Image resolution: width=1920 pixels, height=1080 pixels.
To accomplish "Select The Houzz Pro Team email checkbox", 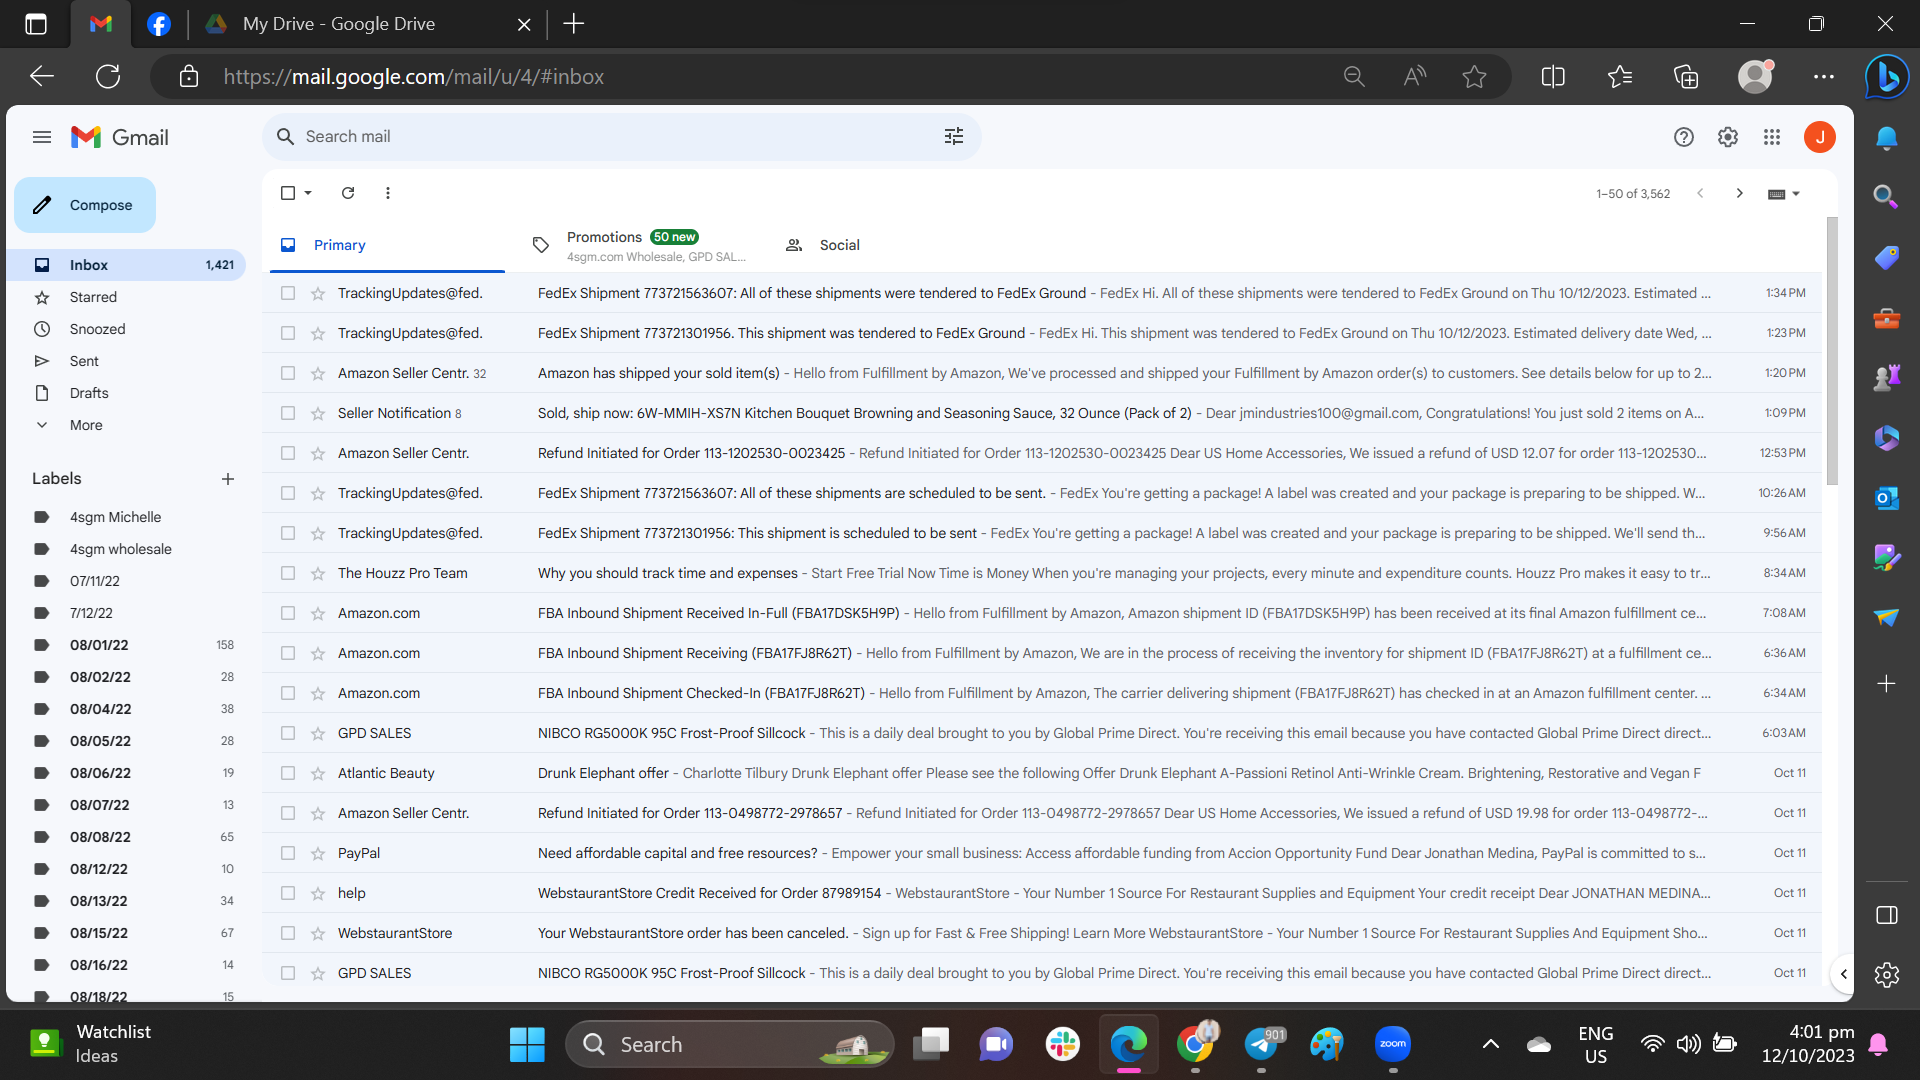I will (x=288, y=573).
